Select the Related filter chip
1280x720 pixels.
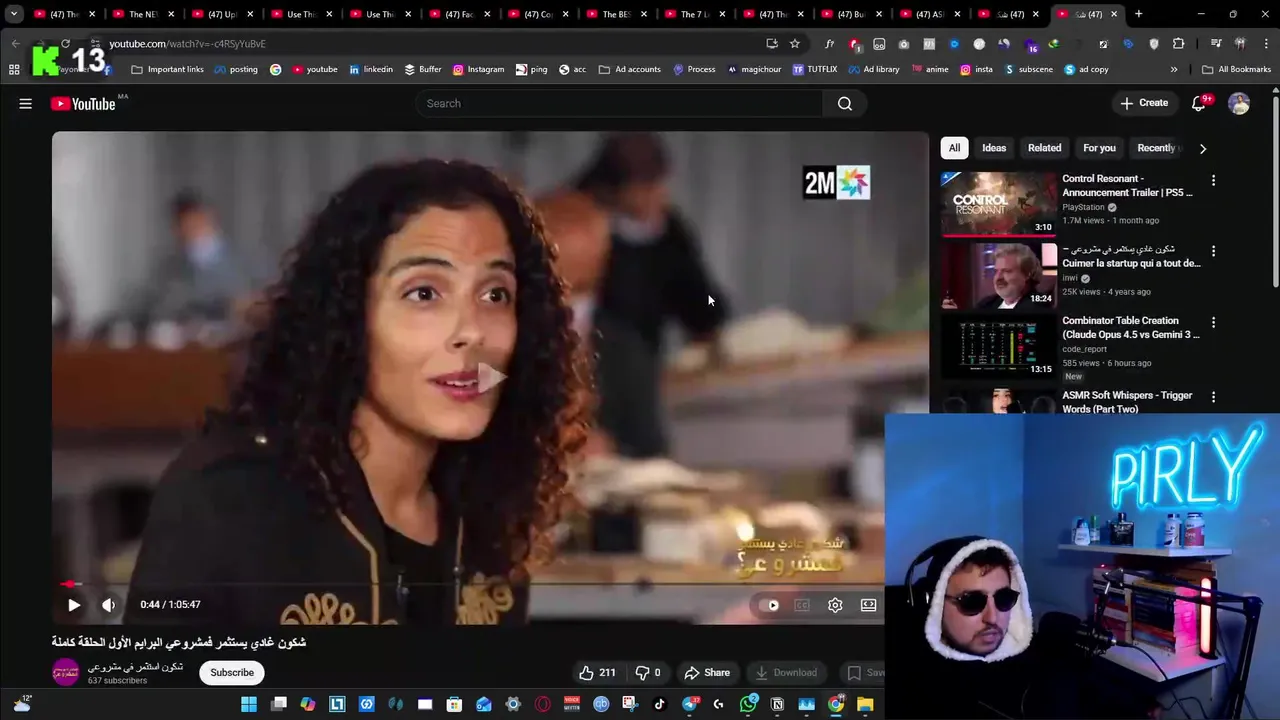[x=1045, y=148]
